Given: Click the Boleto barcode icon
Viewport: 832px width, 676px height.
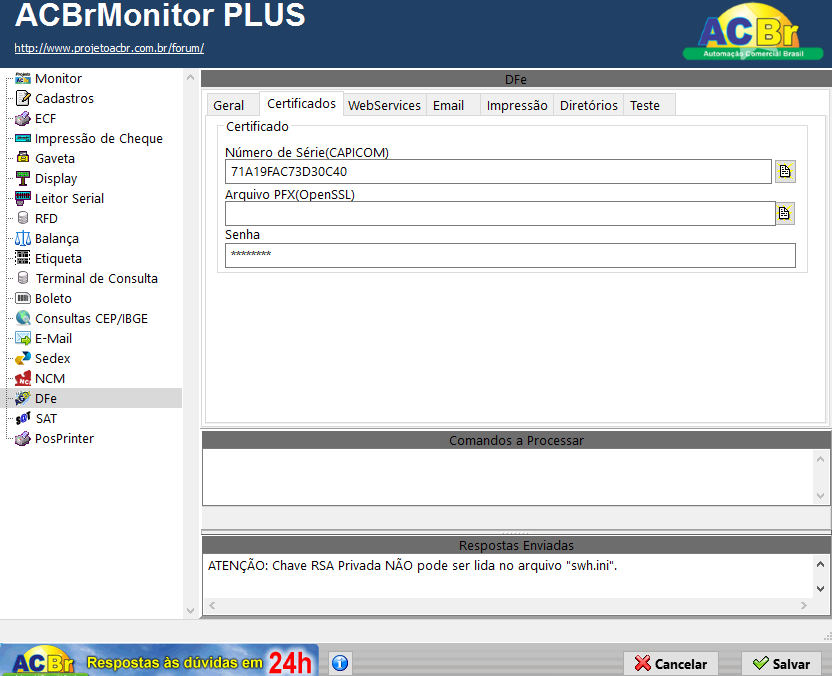Looking at the screenshot, I should click(x=23, y=298).
